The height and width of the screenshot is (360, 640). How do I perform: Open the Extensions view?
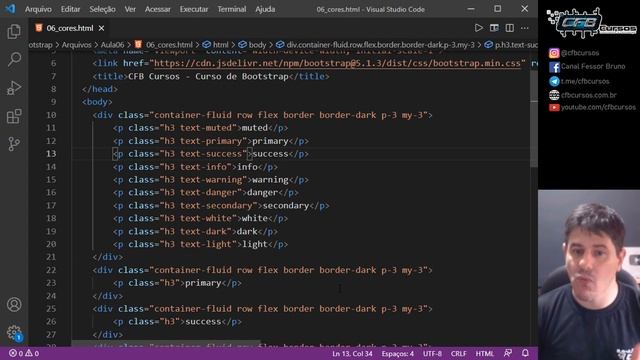point(14,116)
